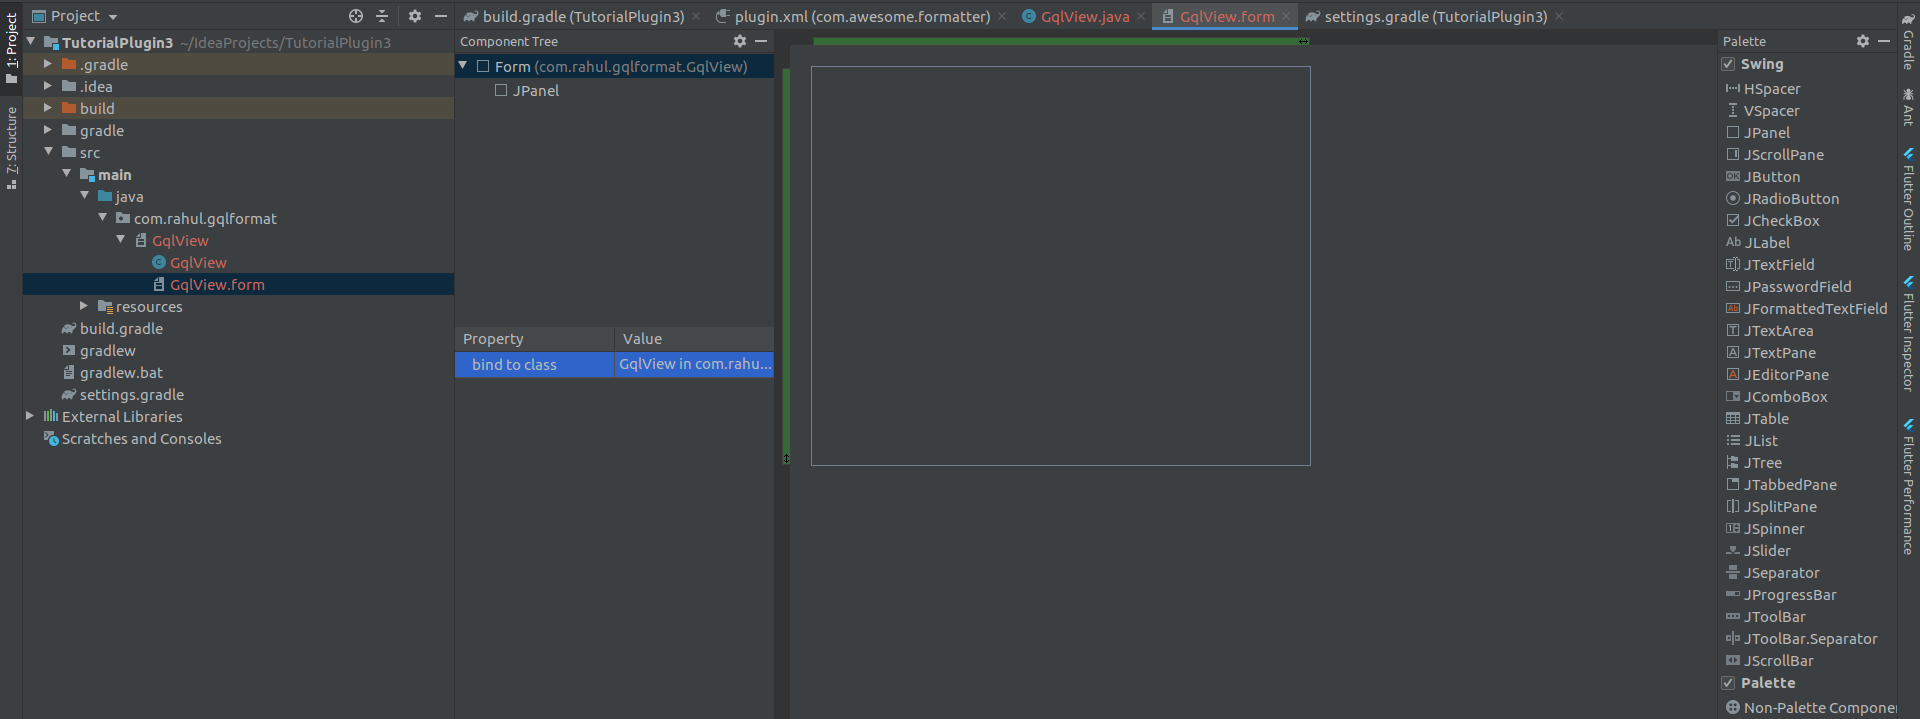
Task: Hide the Project panel with minimize icon
Action: click(x=440, y=16)
